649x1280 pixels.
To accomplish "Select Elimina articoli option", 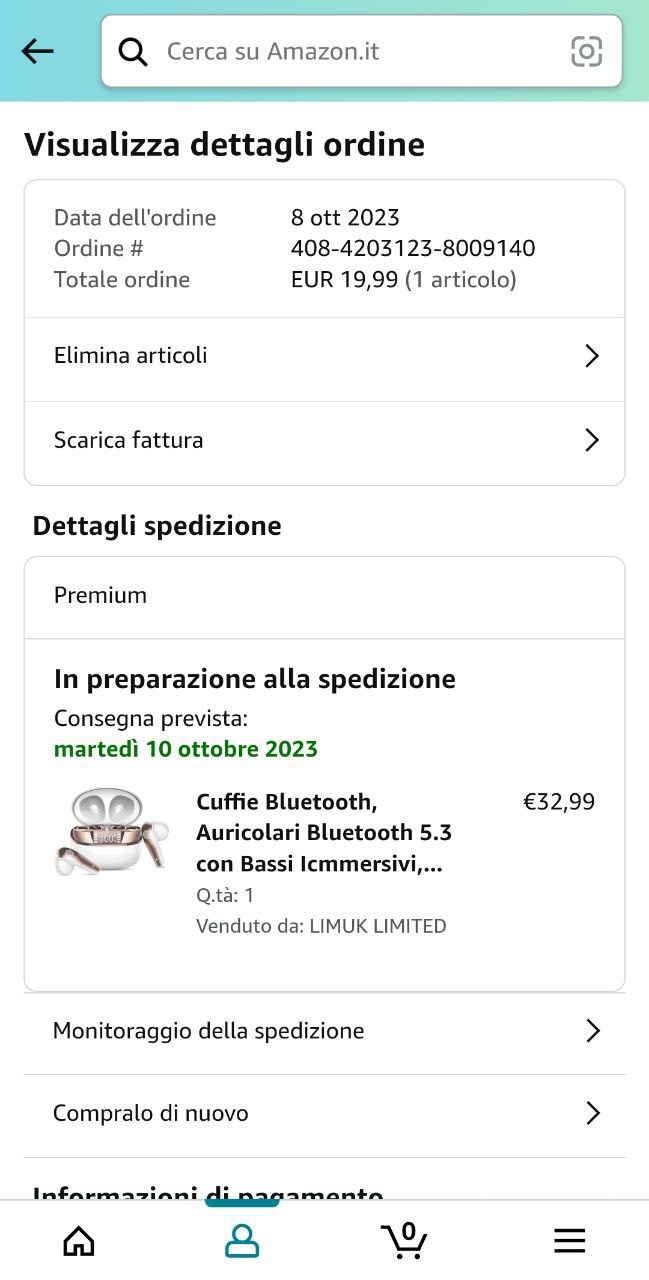I will (x=131, y=356).
